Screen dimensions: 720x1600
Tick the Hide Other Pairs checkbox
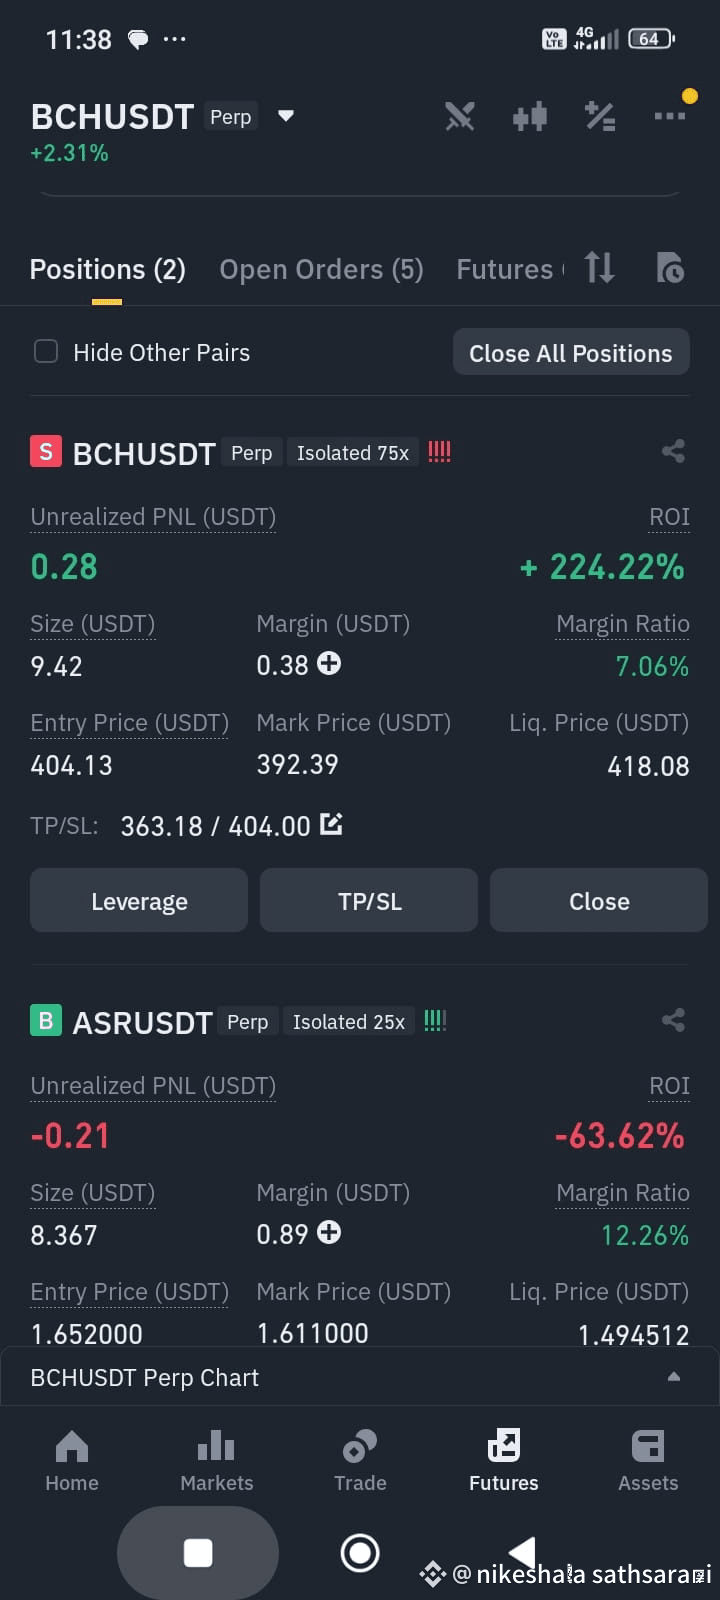pos(46,351)
